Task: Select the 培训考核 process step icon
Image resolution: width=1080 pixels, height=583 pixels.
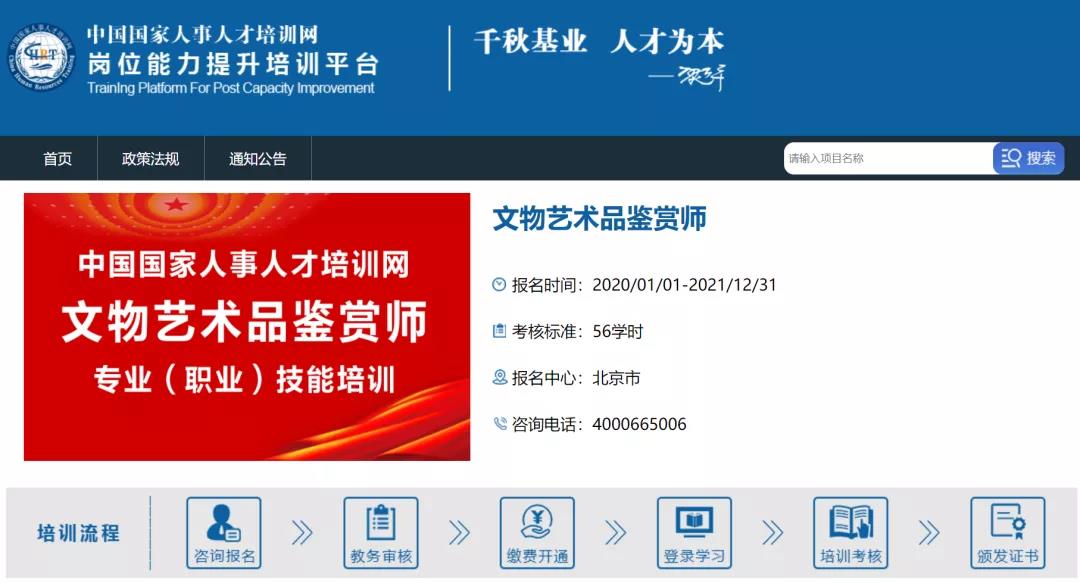Action: click(x=851, y=533)
